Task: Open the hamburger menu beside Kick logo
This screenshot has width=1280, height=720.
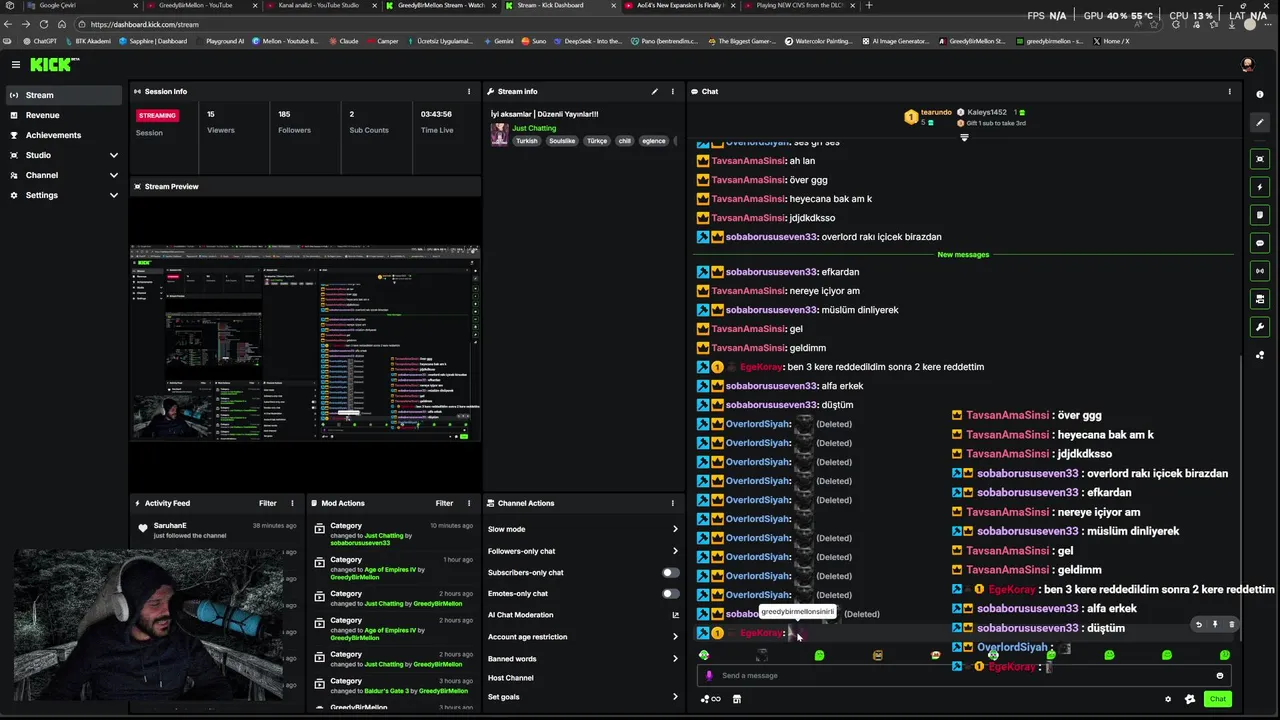Action: pyautogui.click(x=16, y=64)
